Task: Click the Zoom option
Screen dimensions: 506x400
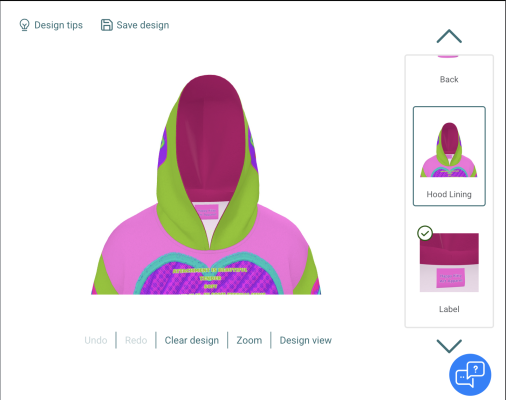Action: 249,340
